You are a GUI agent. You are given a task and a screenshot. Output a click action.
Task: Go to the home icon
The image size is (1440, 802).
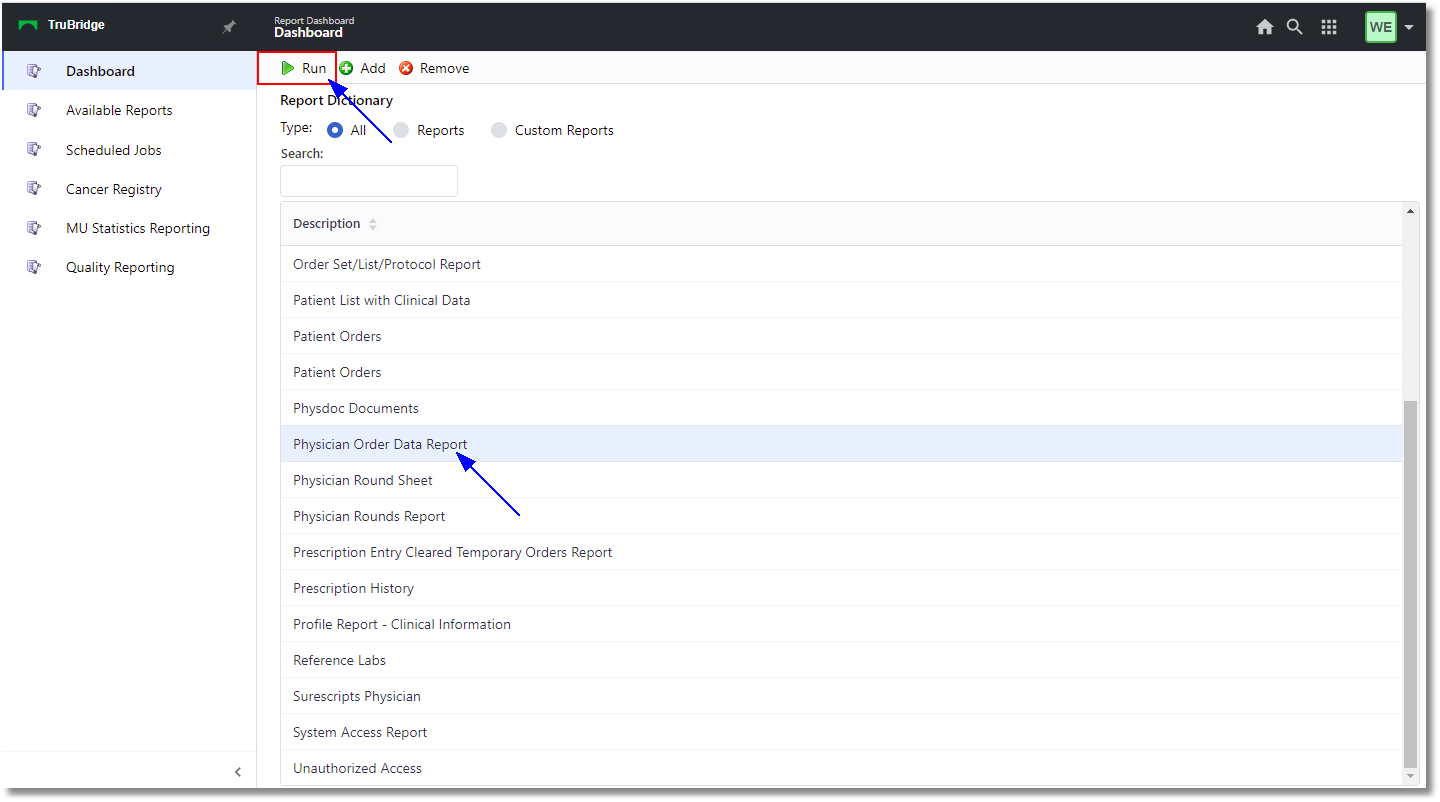point(1265,27)
